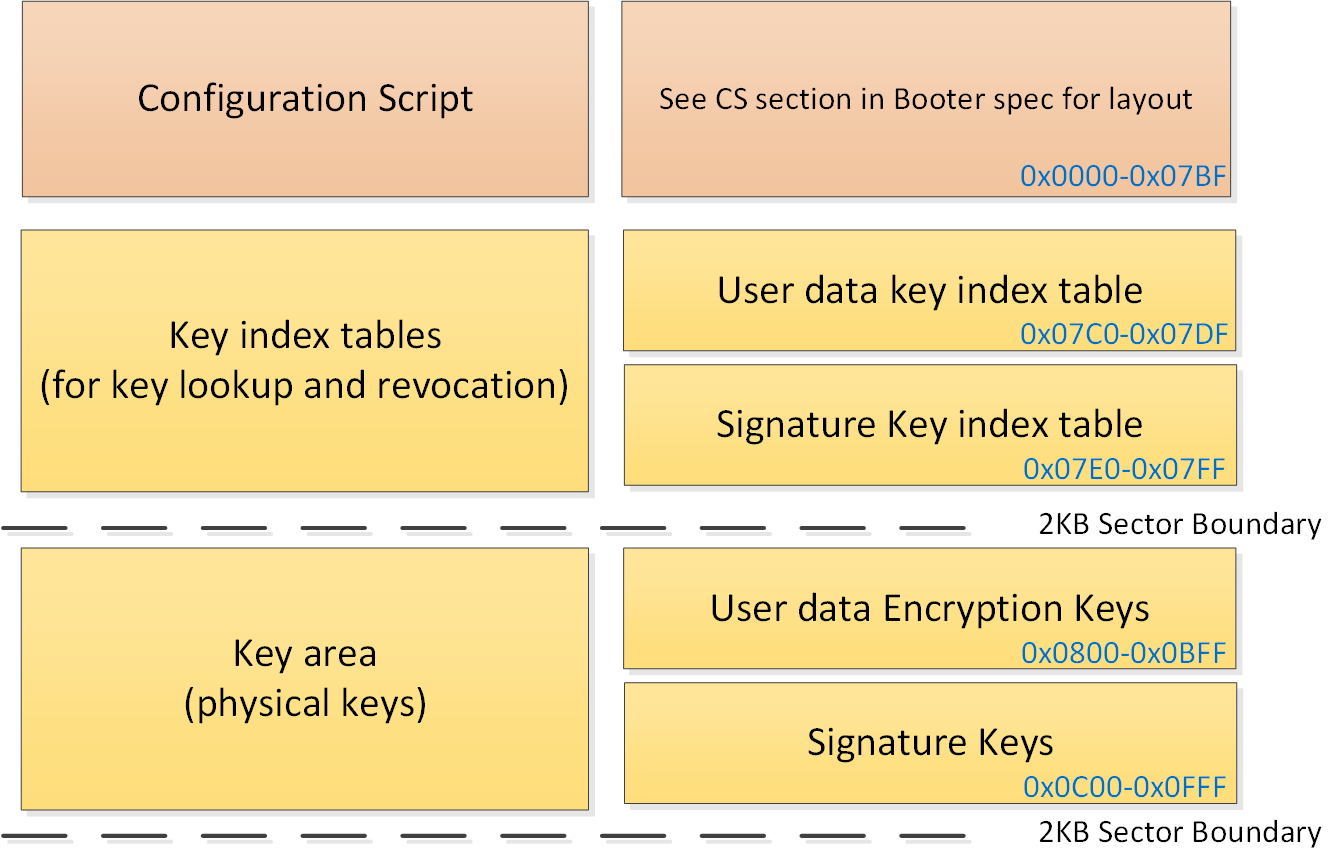Click the '(for key lookup and revocation)' subtitle
1340x868 pixels.
(x=305, y=385)
